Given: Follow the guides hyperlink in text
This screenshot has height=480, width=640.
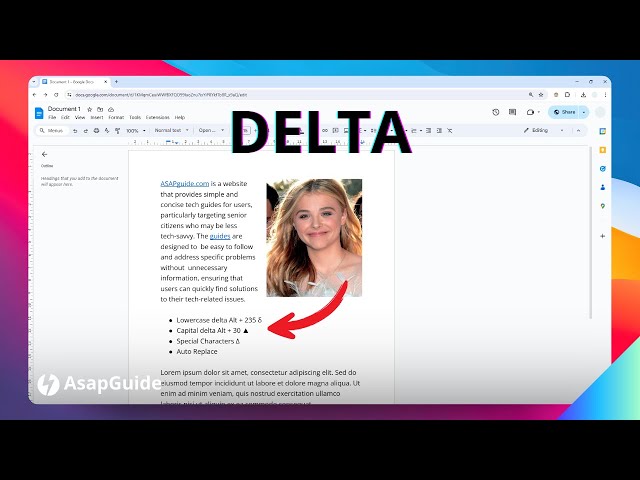Looking at the screenshot, I should click(220, 236).
